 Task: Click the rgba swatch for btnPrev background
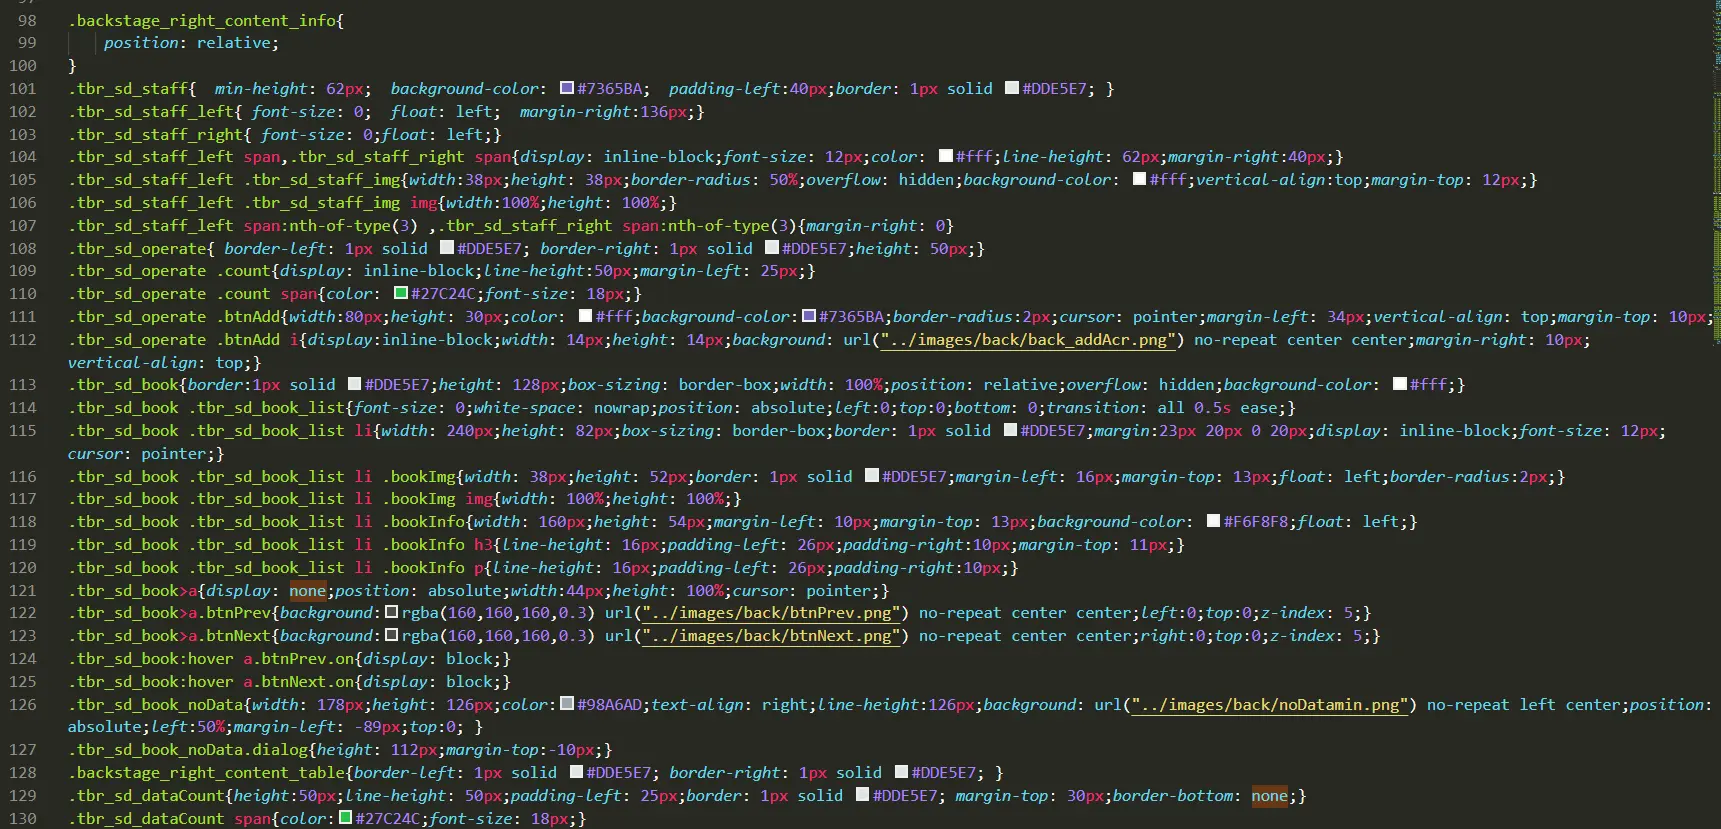click(x=392, y=612)
